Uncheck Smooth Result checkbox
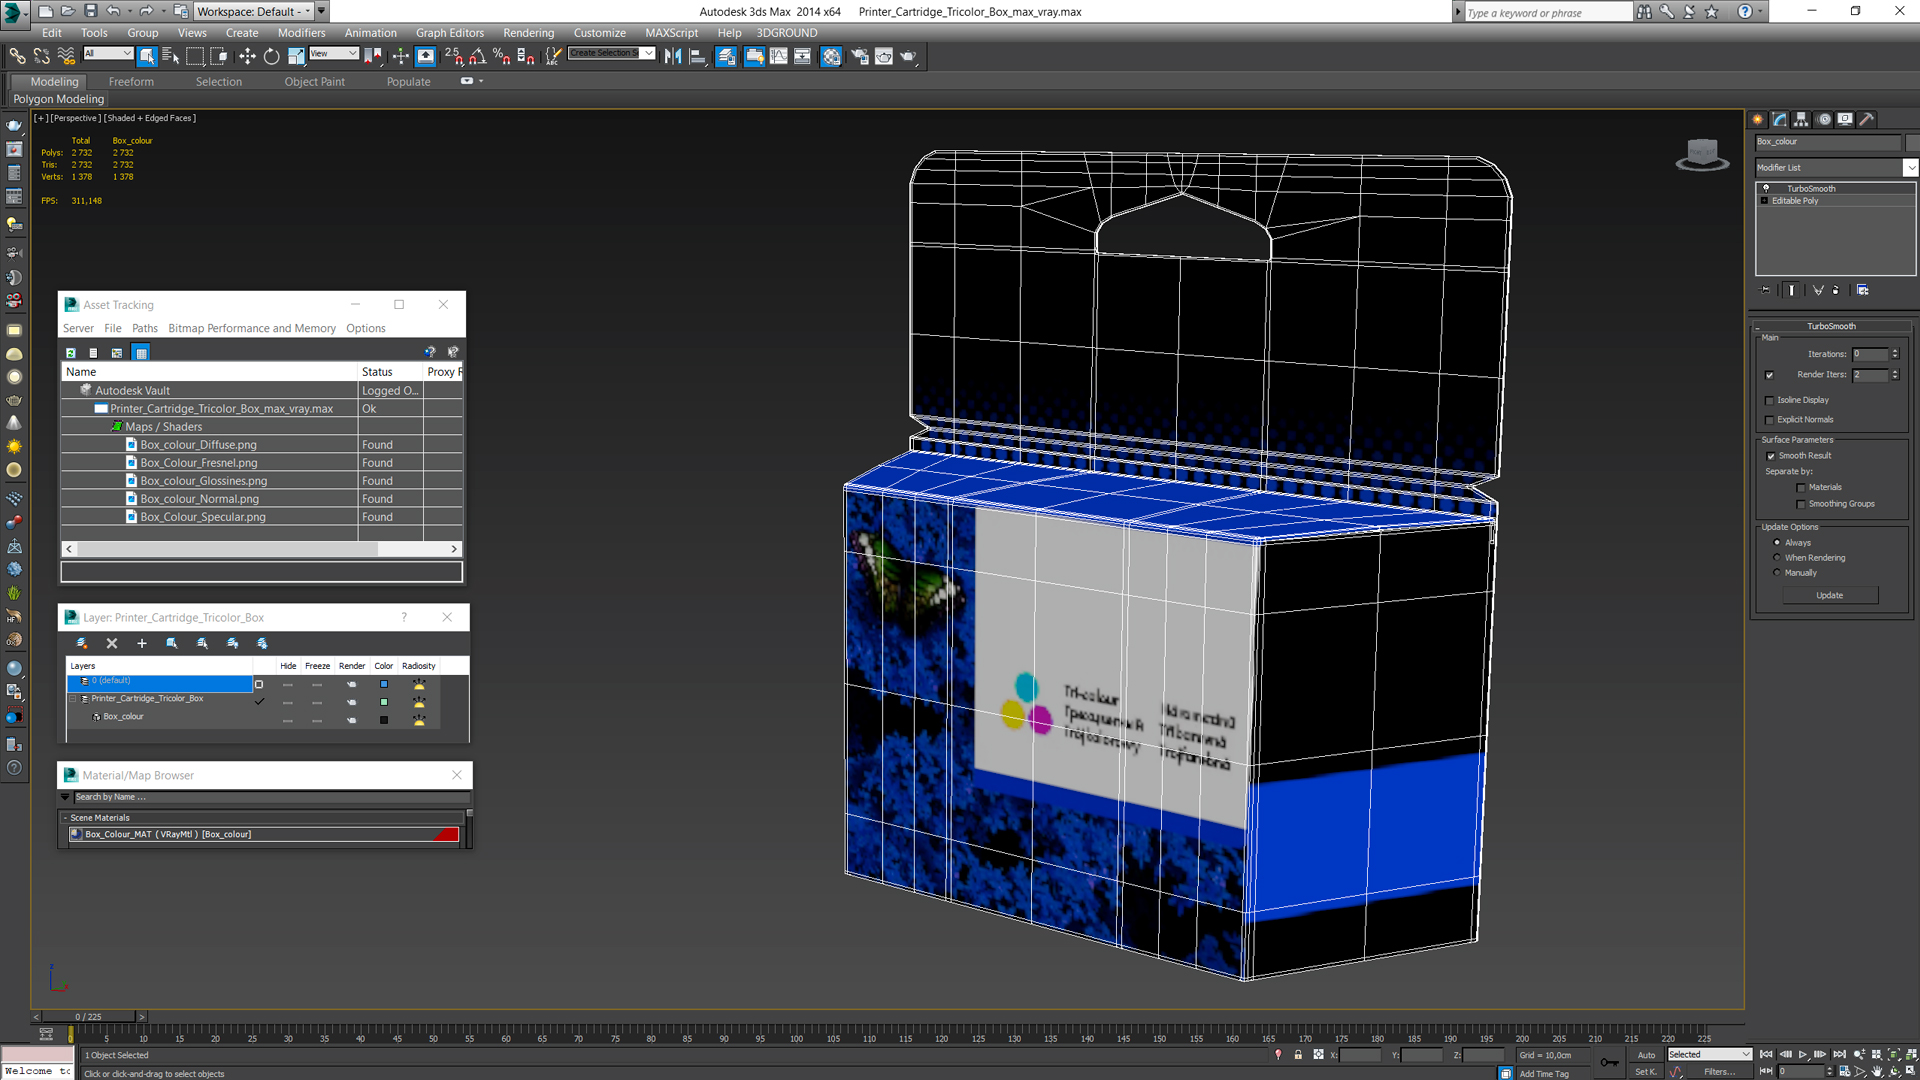 [1771, 456]
